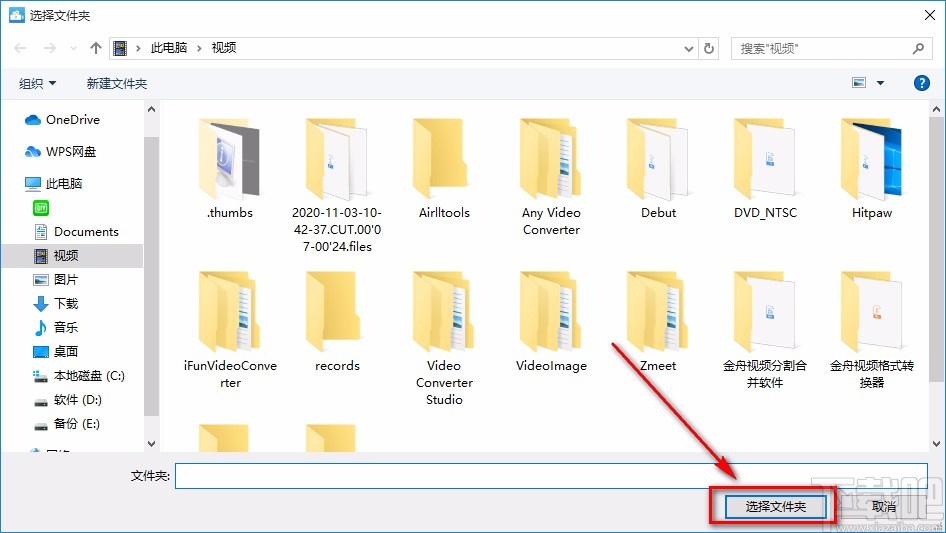Select 此电脑 in the navigation tree
Viewport: 946px width, 533px height.
point(54,184)
